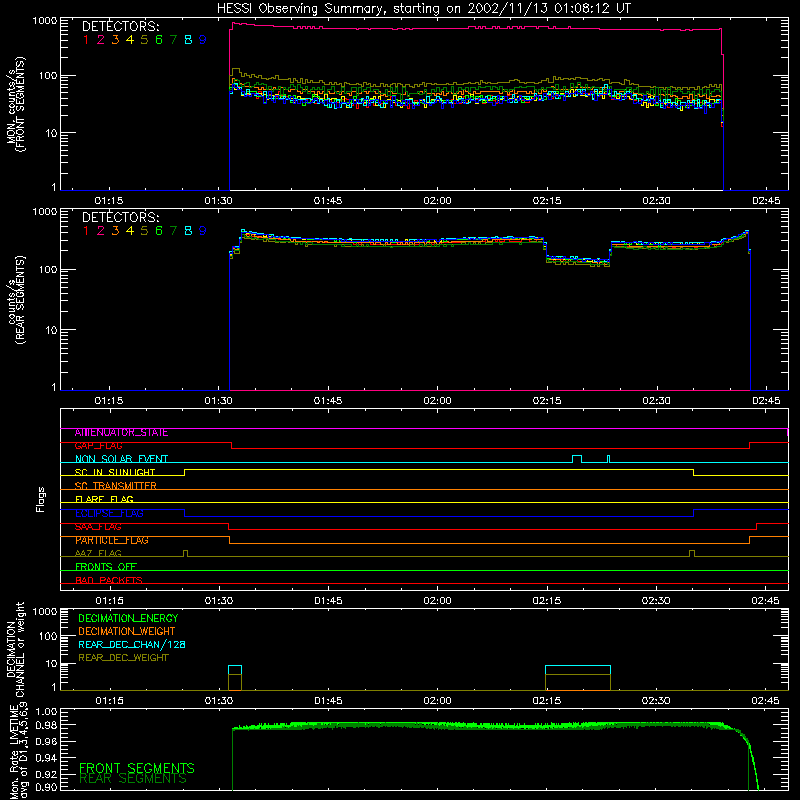Click the DECIMATION_ENERGY legend entry
The width and height of the screenshot is (800, 800).
pos(128,618)
